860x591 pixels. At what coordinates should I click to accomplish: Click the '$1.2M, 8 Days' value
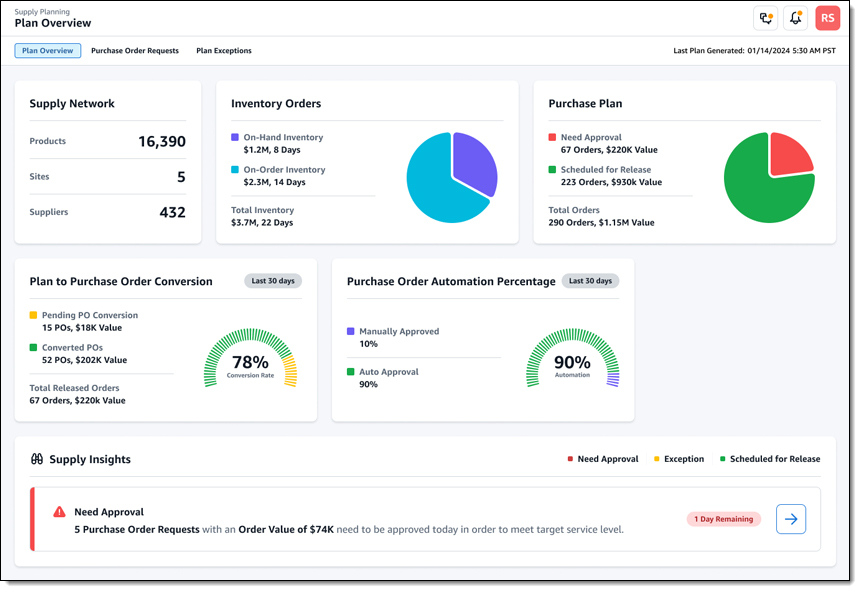[x=272, y=150]
